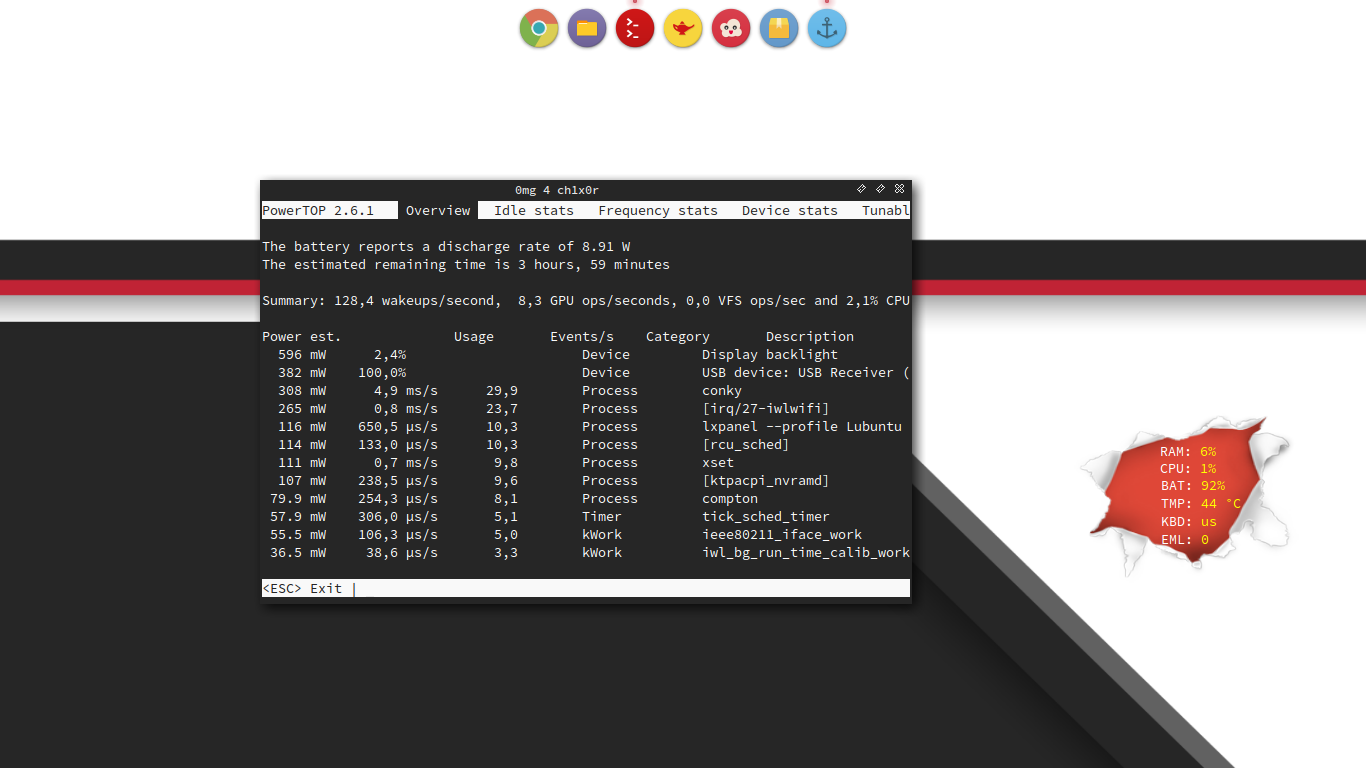
Task: Select the tick_sched_timer description
Action: pyautogui.click(x=766, y=516)
